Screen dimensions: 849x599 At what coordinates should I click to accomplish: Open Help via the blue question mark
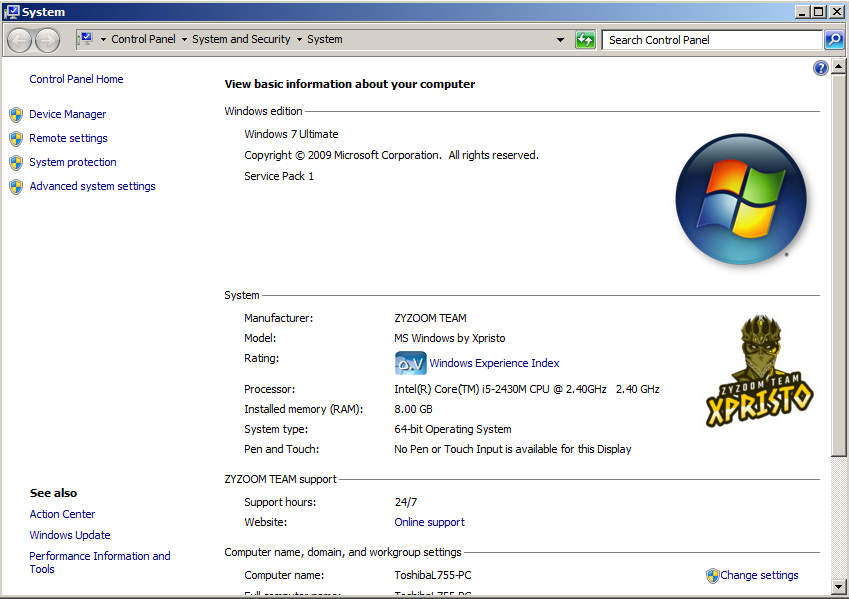821,68
